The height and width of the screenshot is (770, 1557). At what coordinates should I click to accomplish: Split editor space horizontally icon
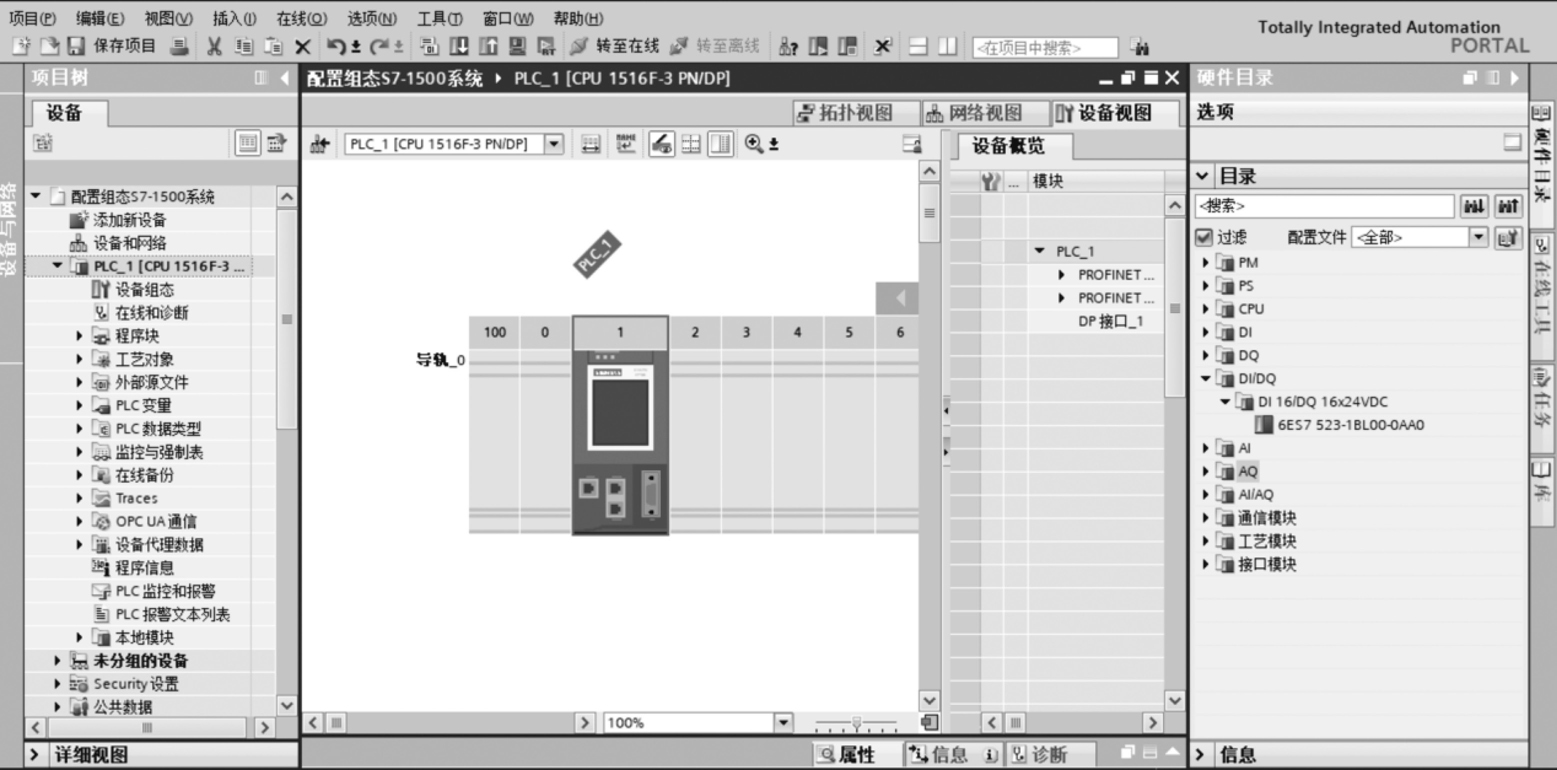pos(917,46)
